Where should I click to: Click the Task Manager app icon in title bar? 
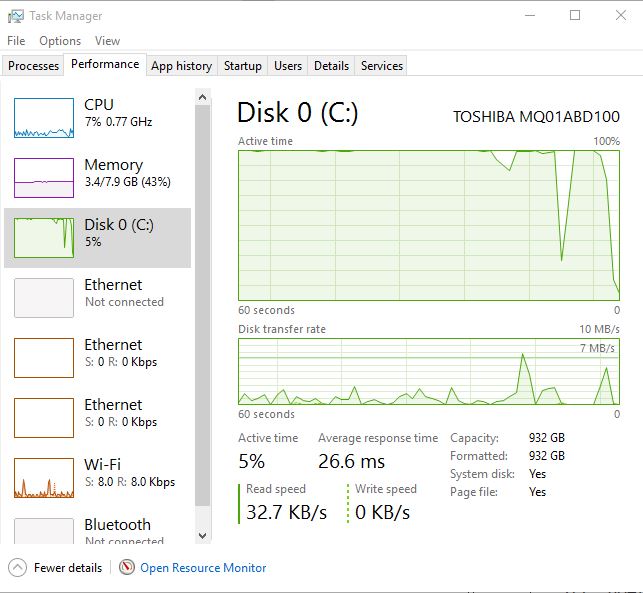pyautogui.click(x=16, y=16)
